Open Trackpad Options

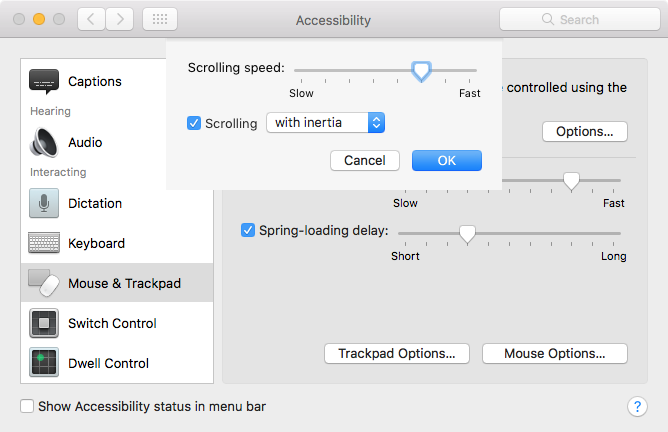coord(396,353)
